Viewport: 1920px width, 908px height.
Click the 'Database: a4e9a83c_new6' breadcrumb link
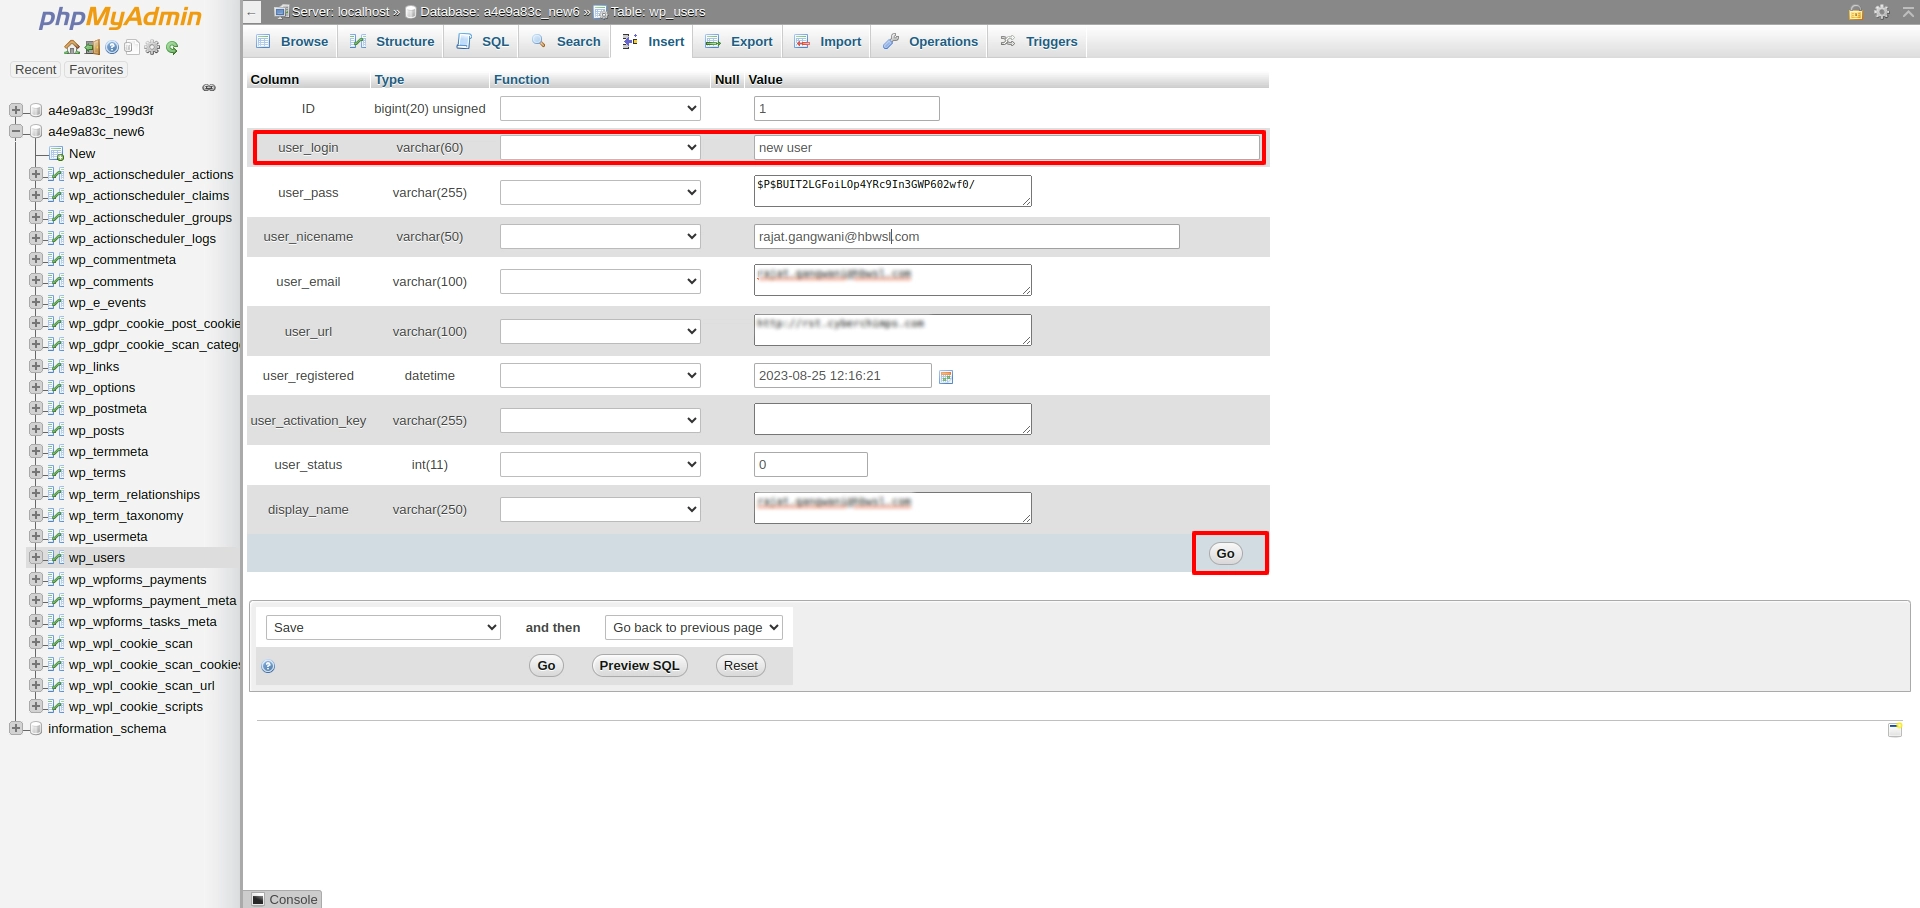[500, 12]
